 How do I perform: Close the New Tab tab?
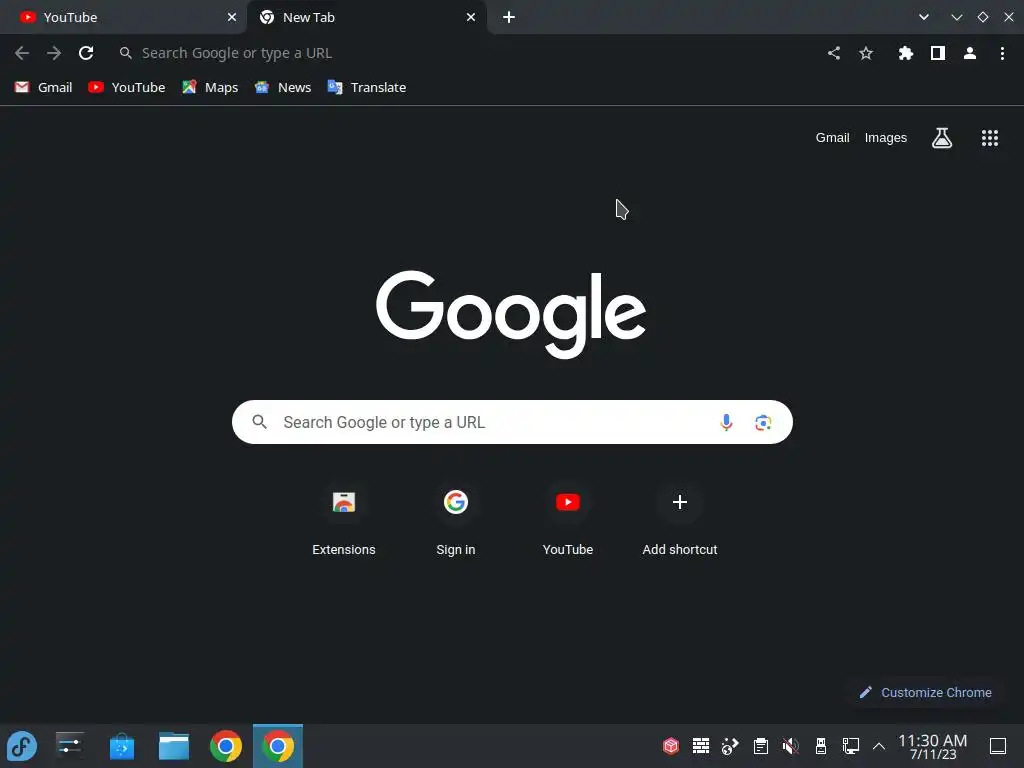click(x=471, y=18)
